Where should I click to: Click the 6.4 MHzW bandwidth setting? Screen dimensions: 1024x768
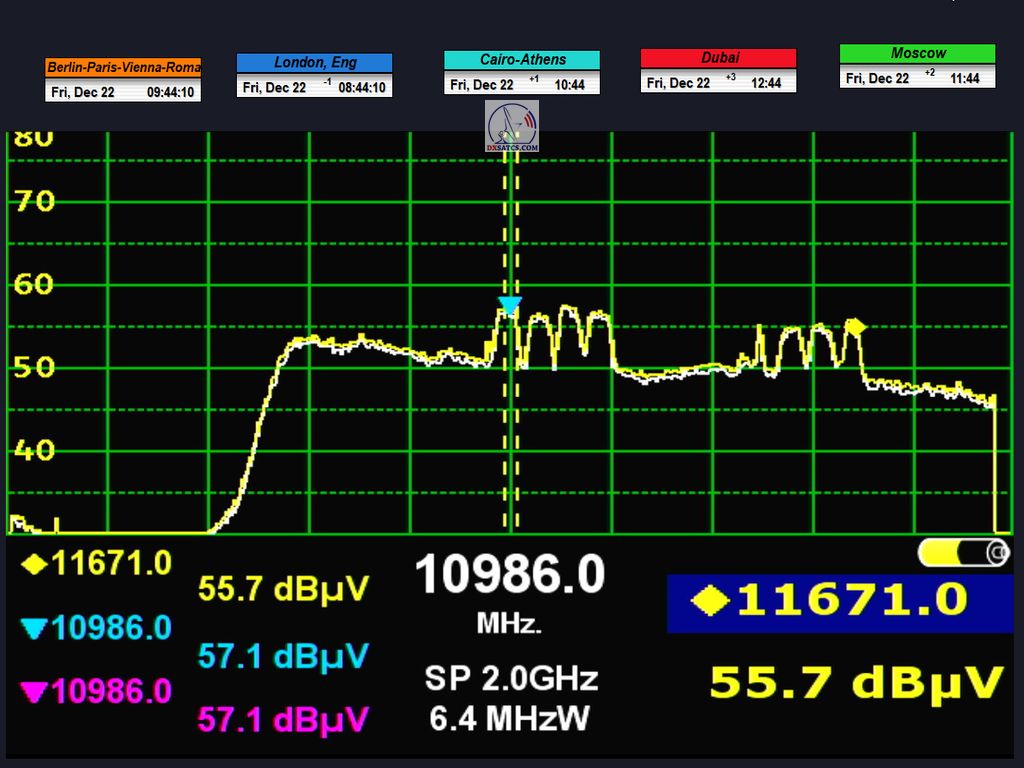[x=511, y=717]
